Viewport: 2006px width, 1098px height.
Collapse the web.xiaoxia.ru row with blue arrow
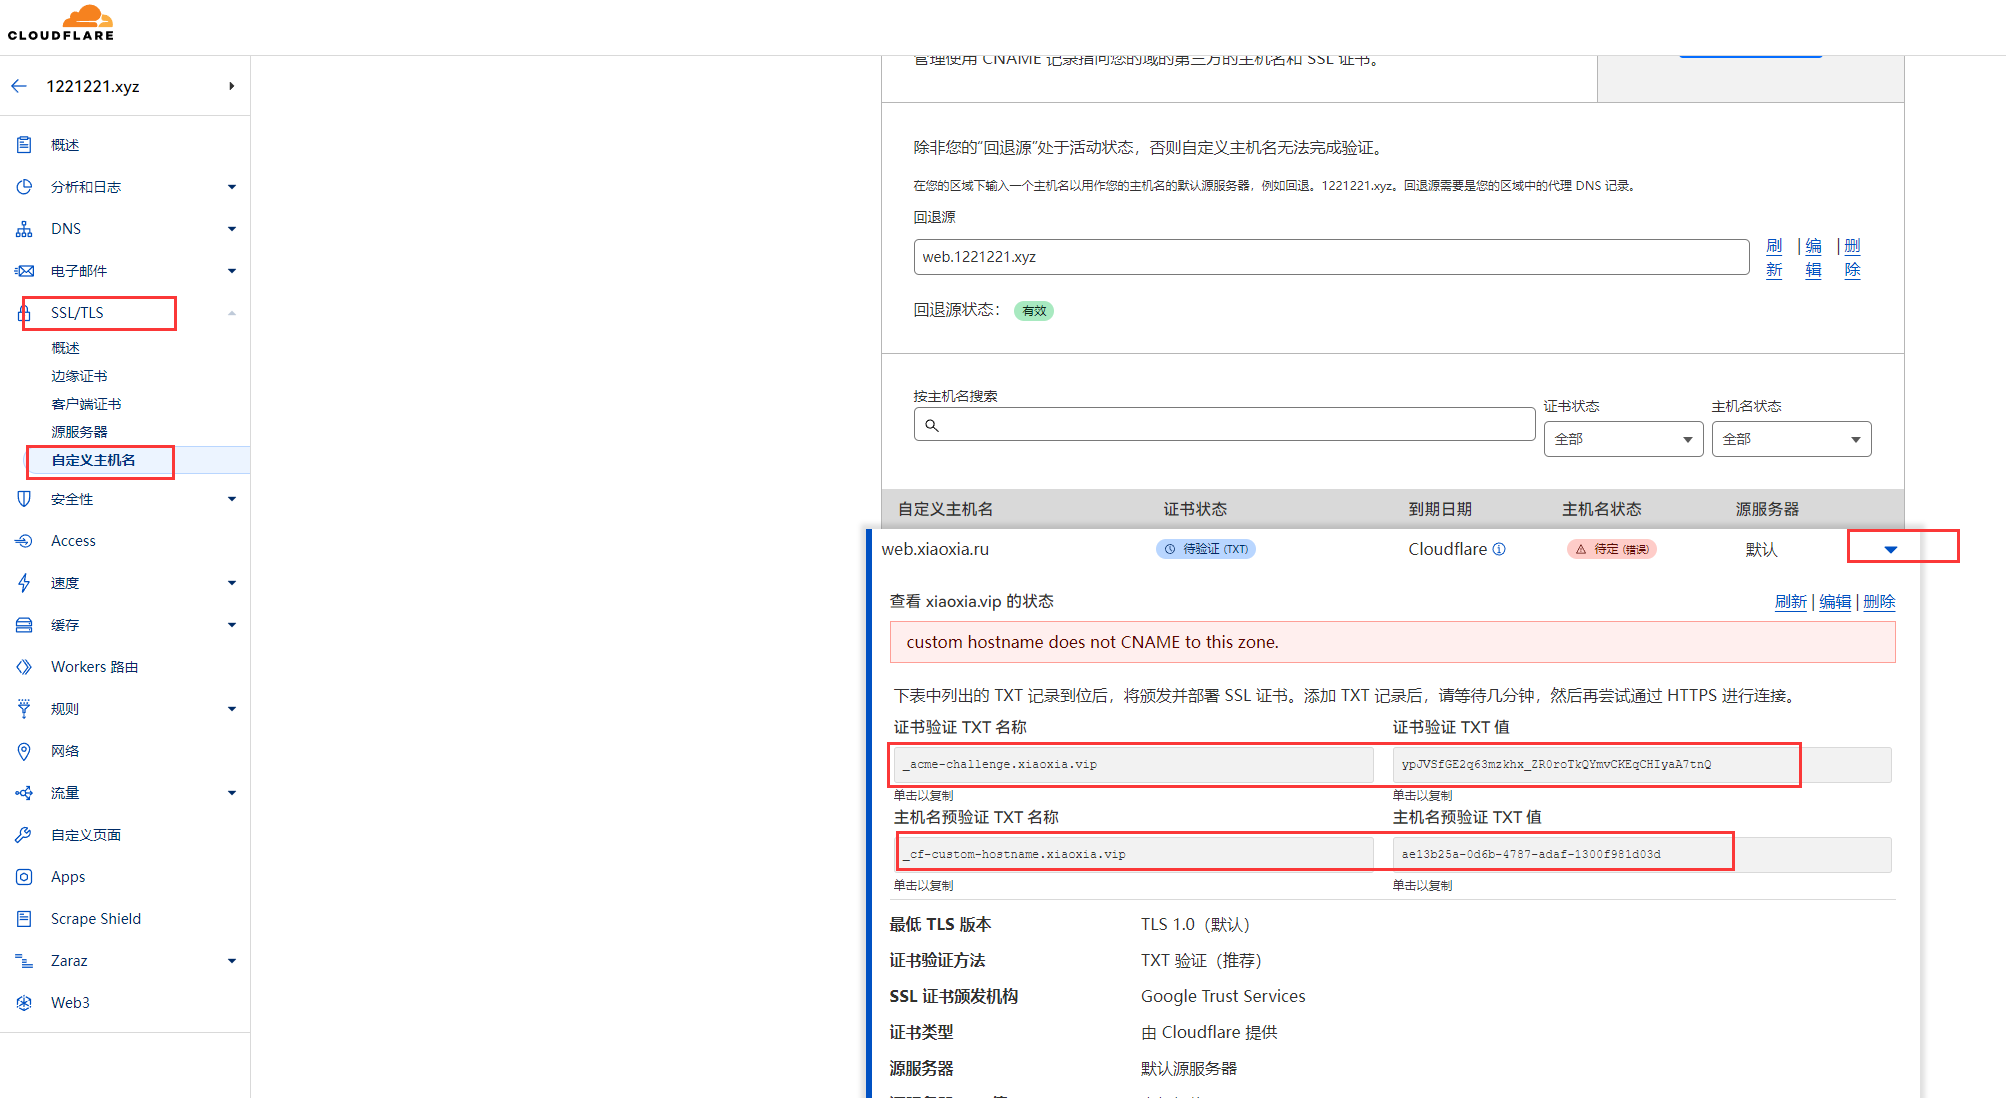[1890, 549]
